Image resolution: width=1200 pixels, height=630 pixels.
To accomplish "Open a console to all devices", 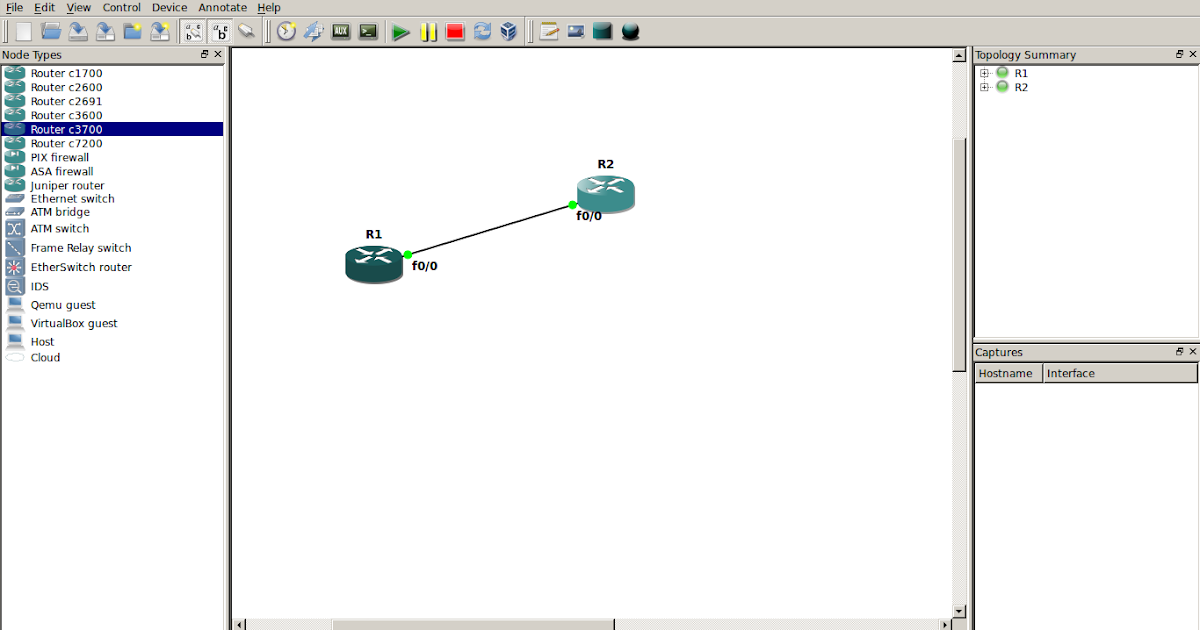I will coord(366,31).
